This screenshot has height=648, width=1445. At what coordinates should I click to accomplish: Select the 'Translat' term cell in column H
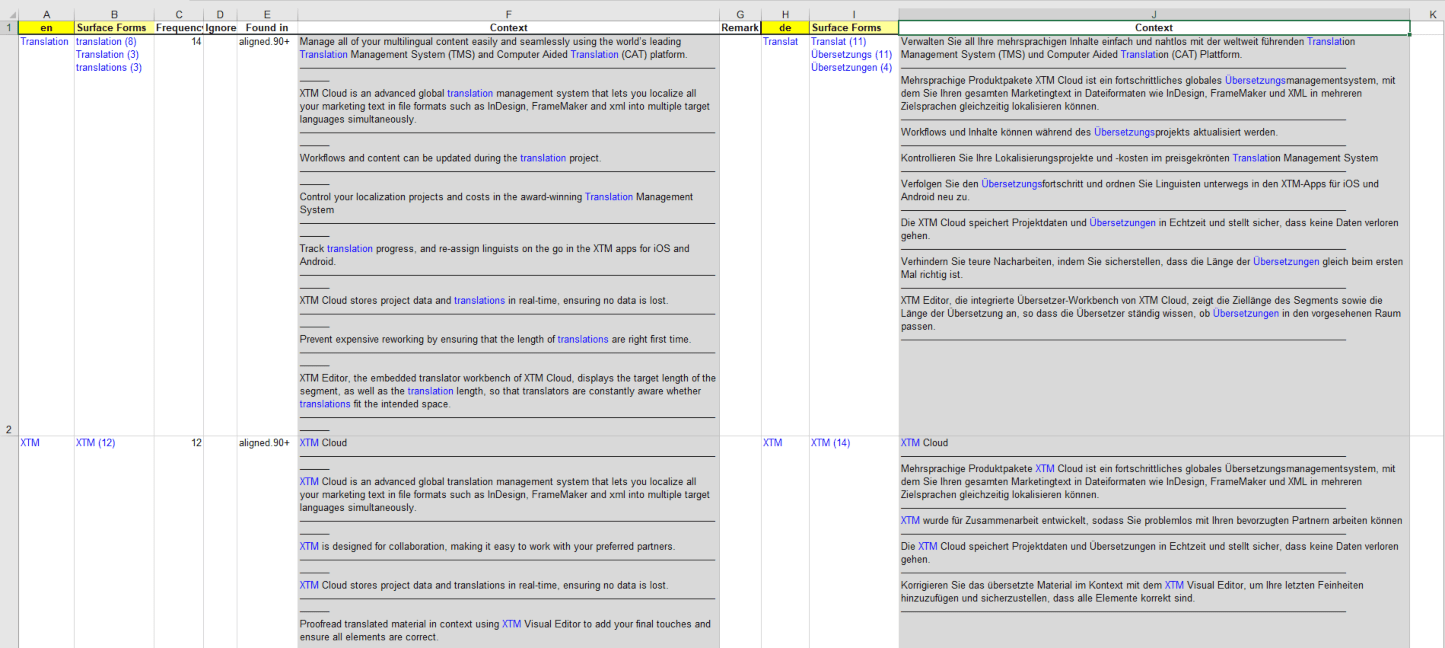785,235
